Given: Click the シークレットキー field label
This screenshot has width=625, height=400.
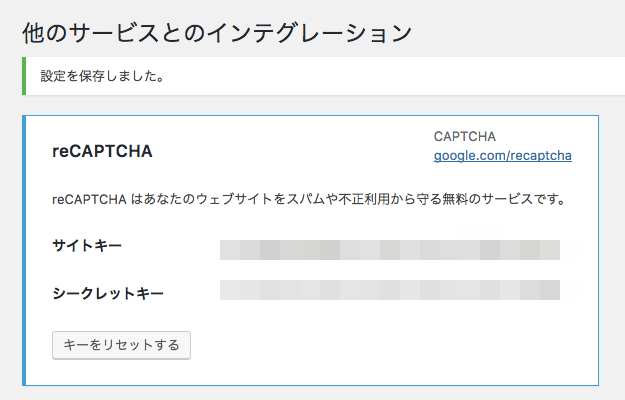Looking at the screenshot, I should tap(108, 294).
